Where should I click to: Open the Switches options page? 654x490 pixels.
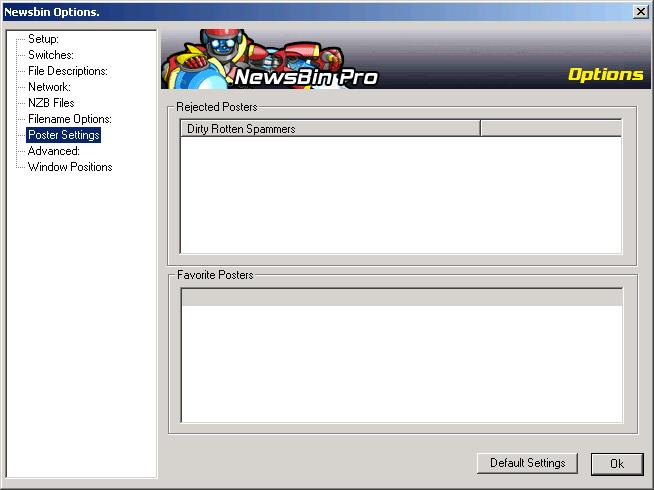click(50, 55)
